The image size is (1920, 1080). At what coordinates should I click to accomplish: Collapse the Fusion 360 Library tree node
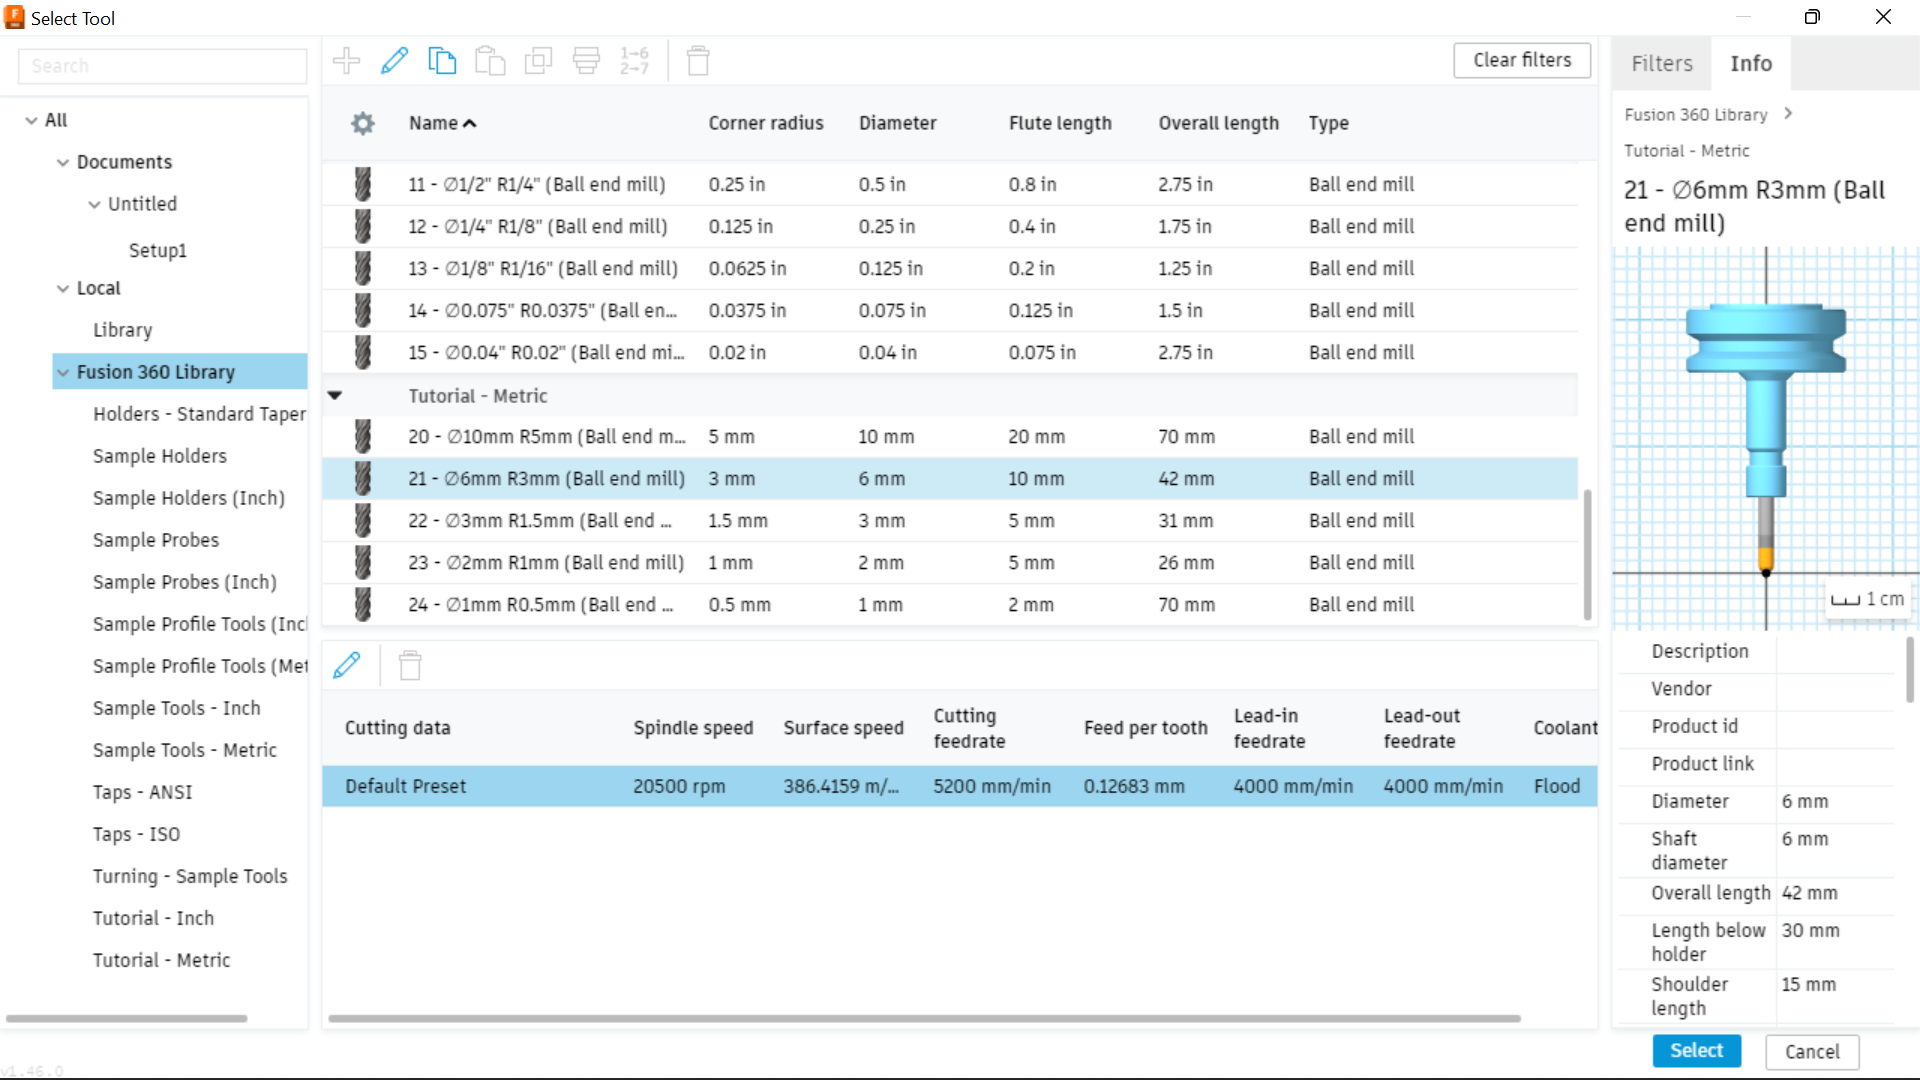[x=62, y=371]
